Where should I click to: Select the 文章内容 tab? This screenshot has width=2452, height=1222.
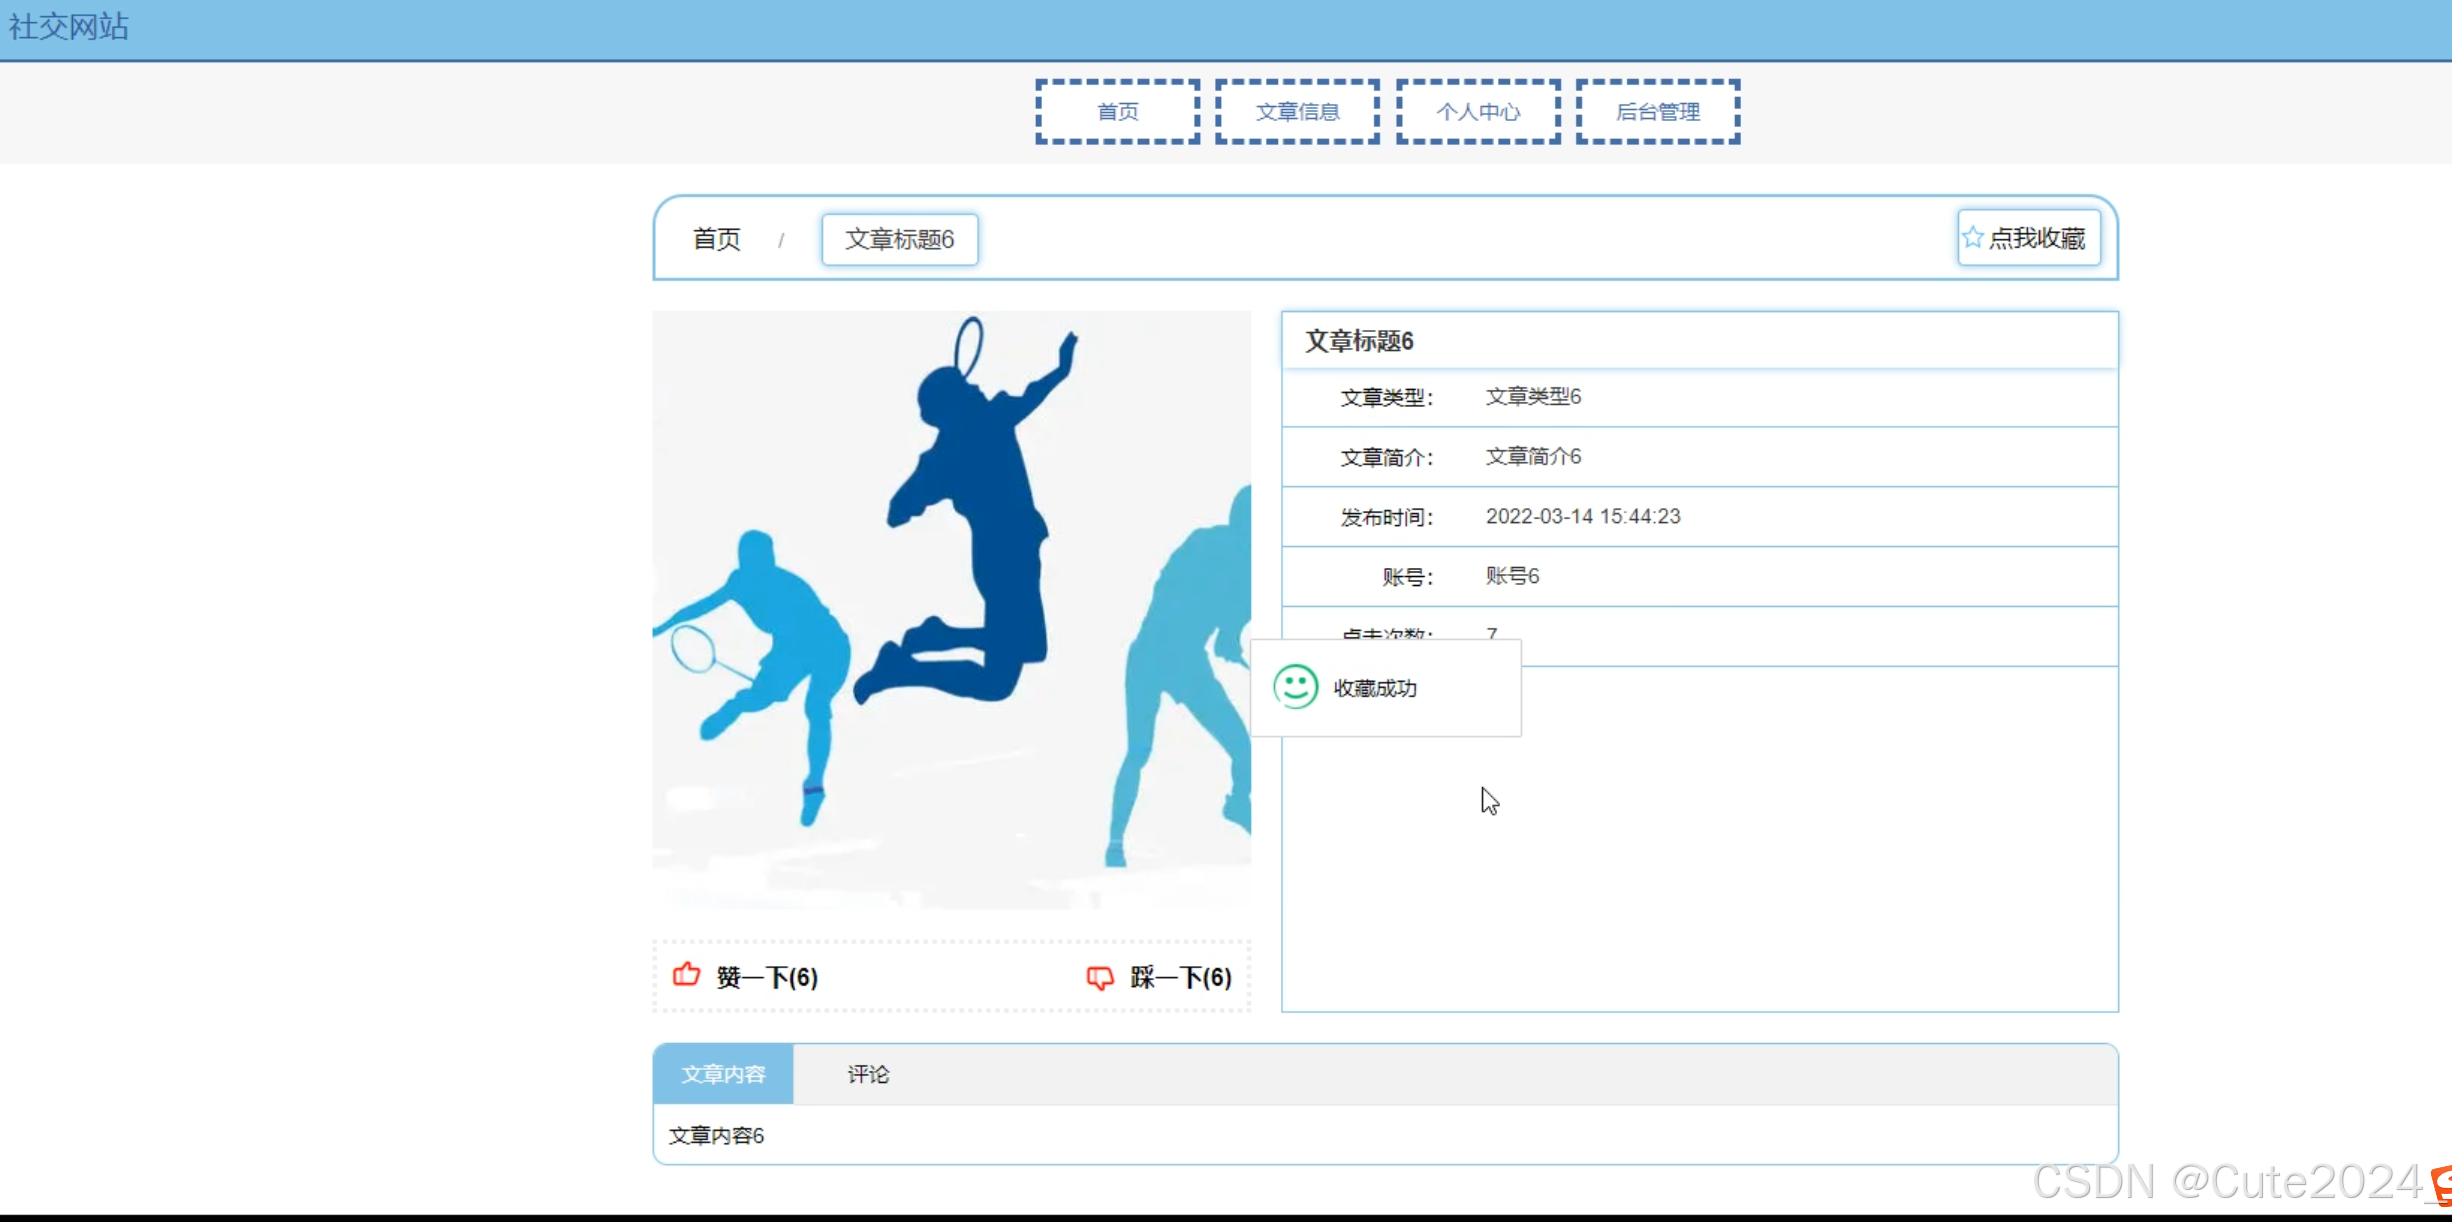723,1074
